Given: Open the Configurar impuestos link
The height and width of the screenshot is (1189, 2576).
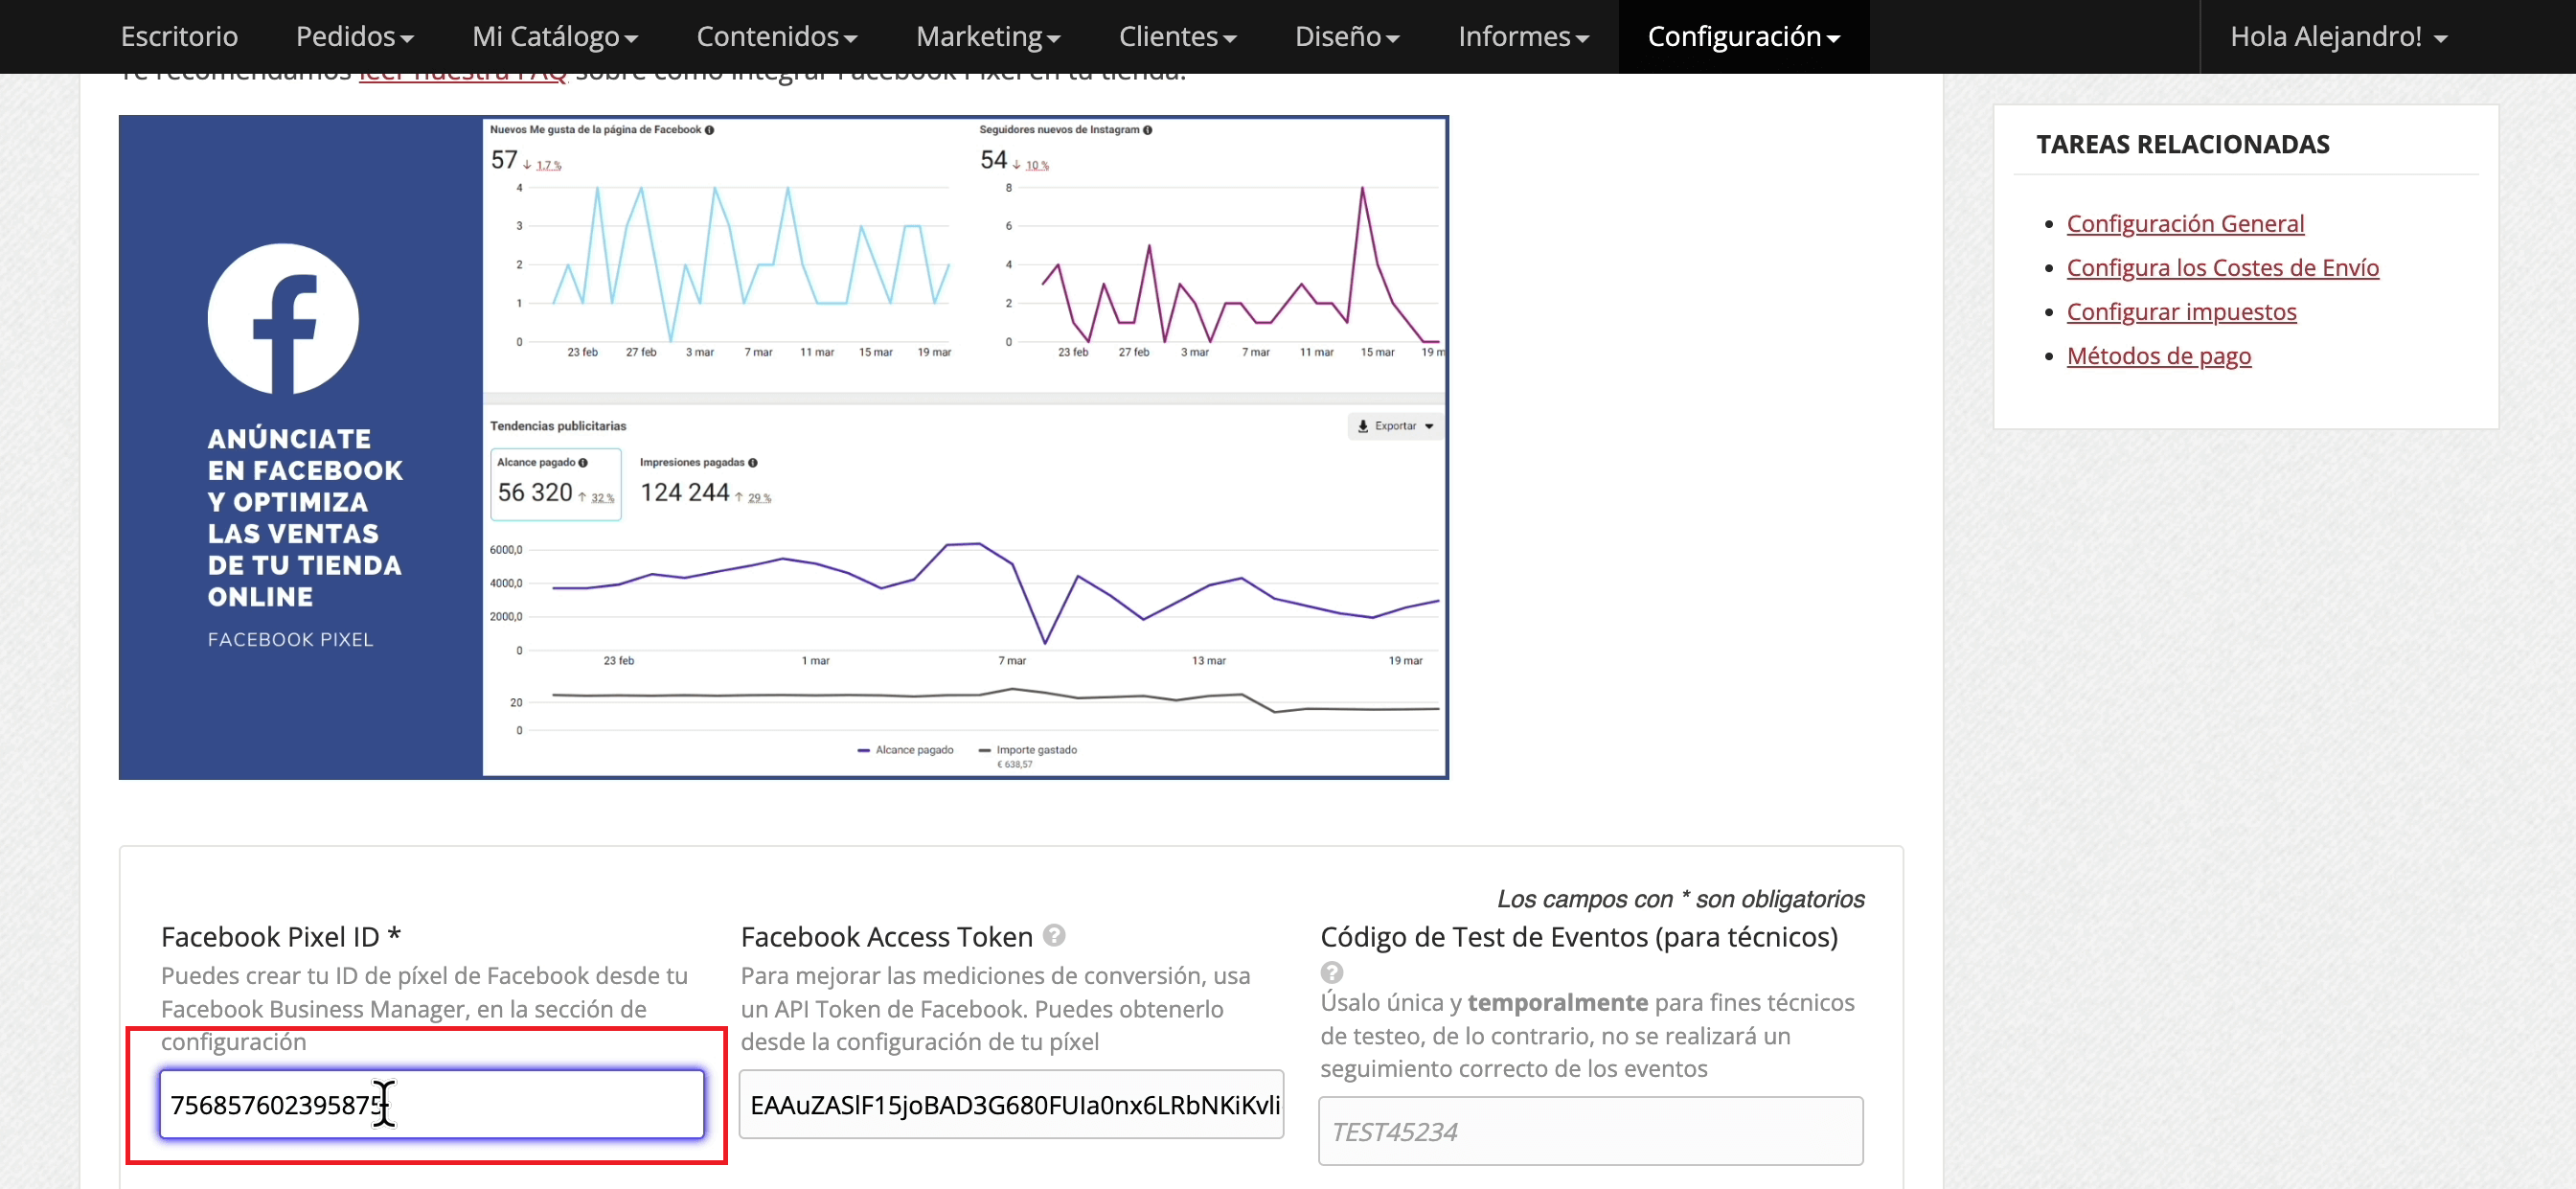Looking at the screenshot, I should 2181,311.
